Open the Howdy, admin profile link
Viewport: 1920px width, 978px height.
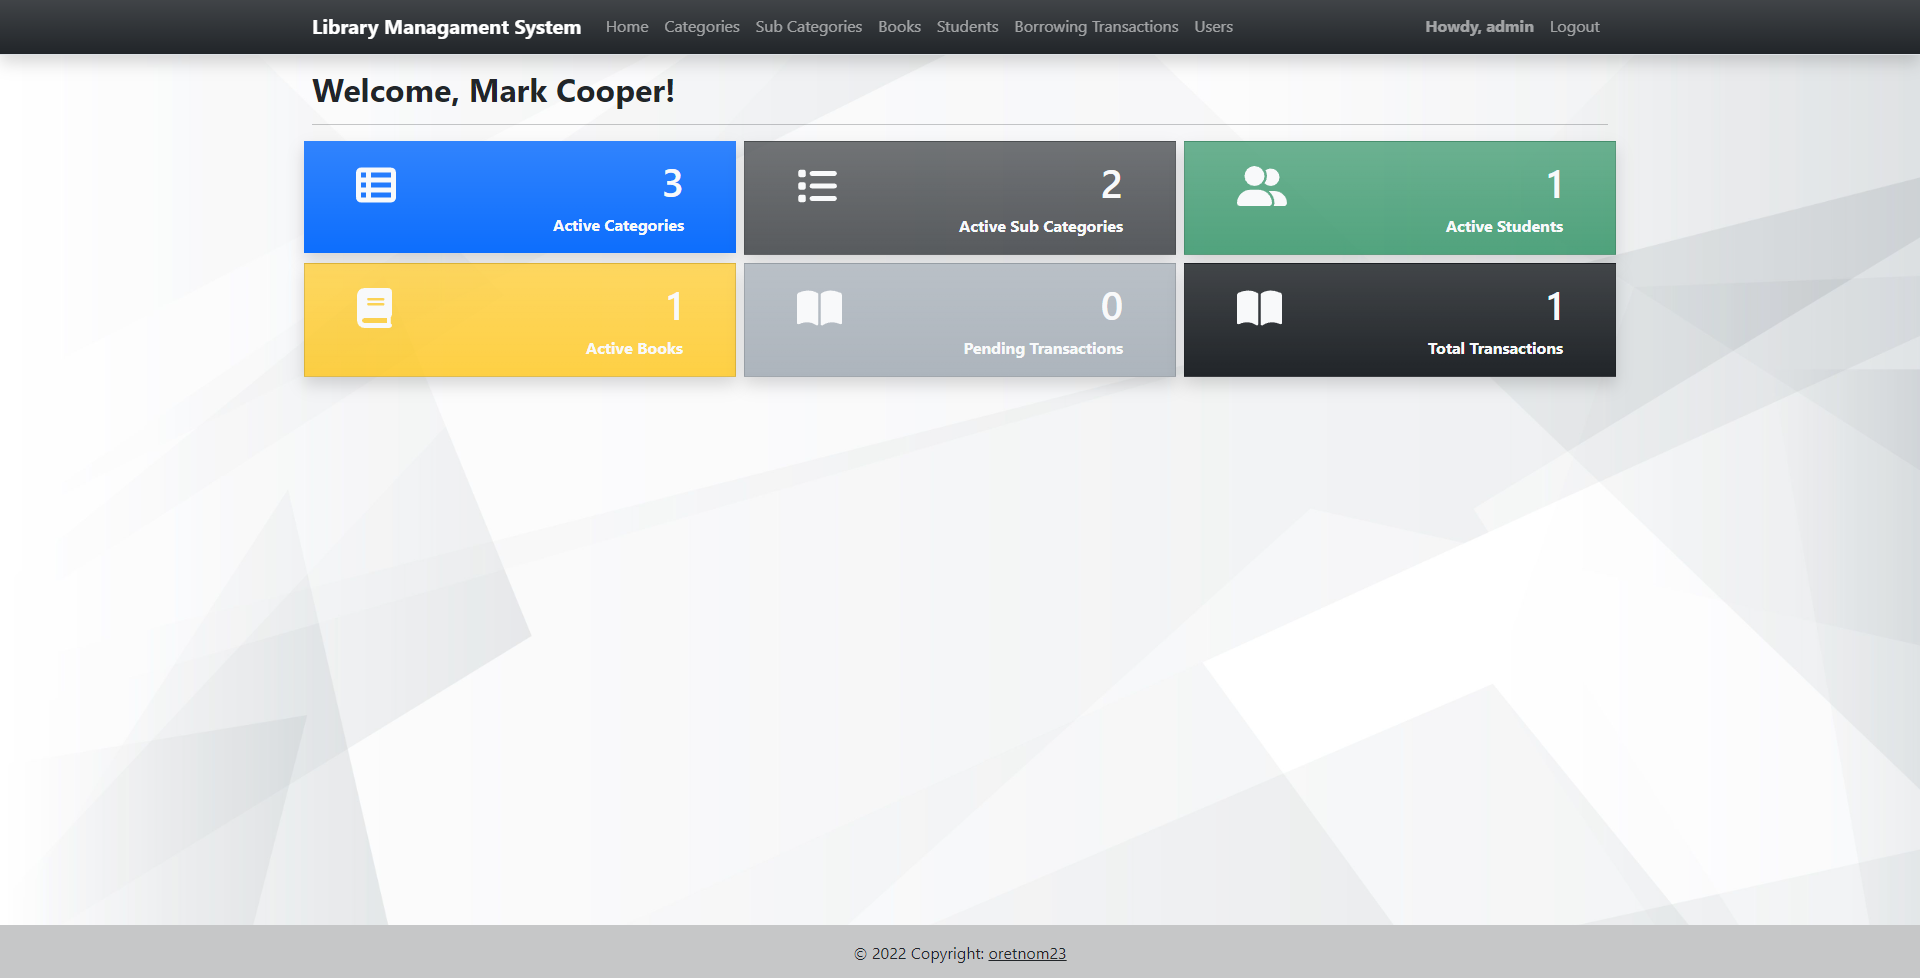tap(1479, 27)
